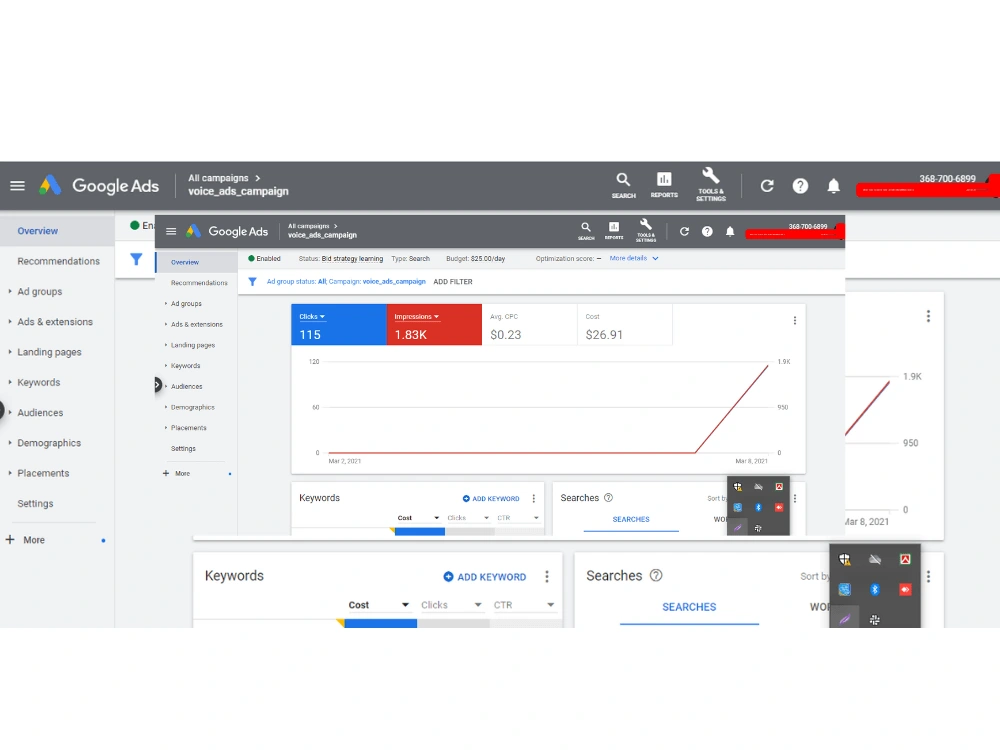Open chart card three-dot menu on larger background page
This screenshot has width=1000, height=750.
928,316
